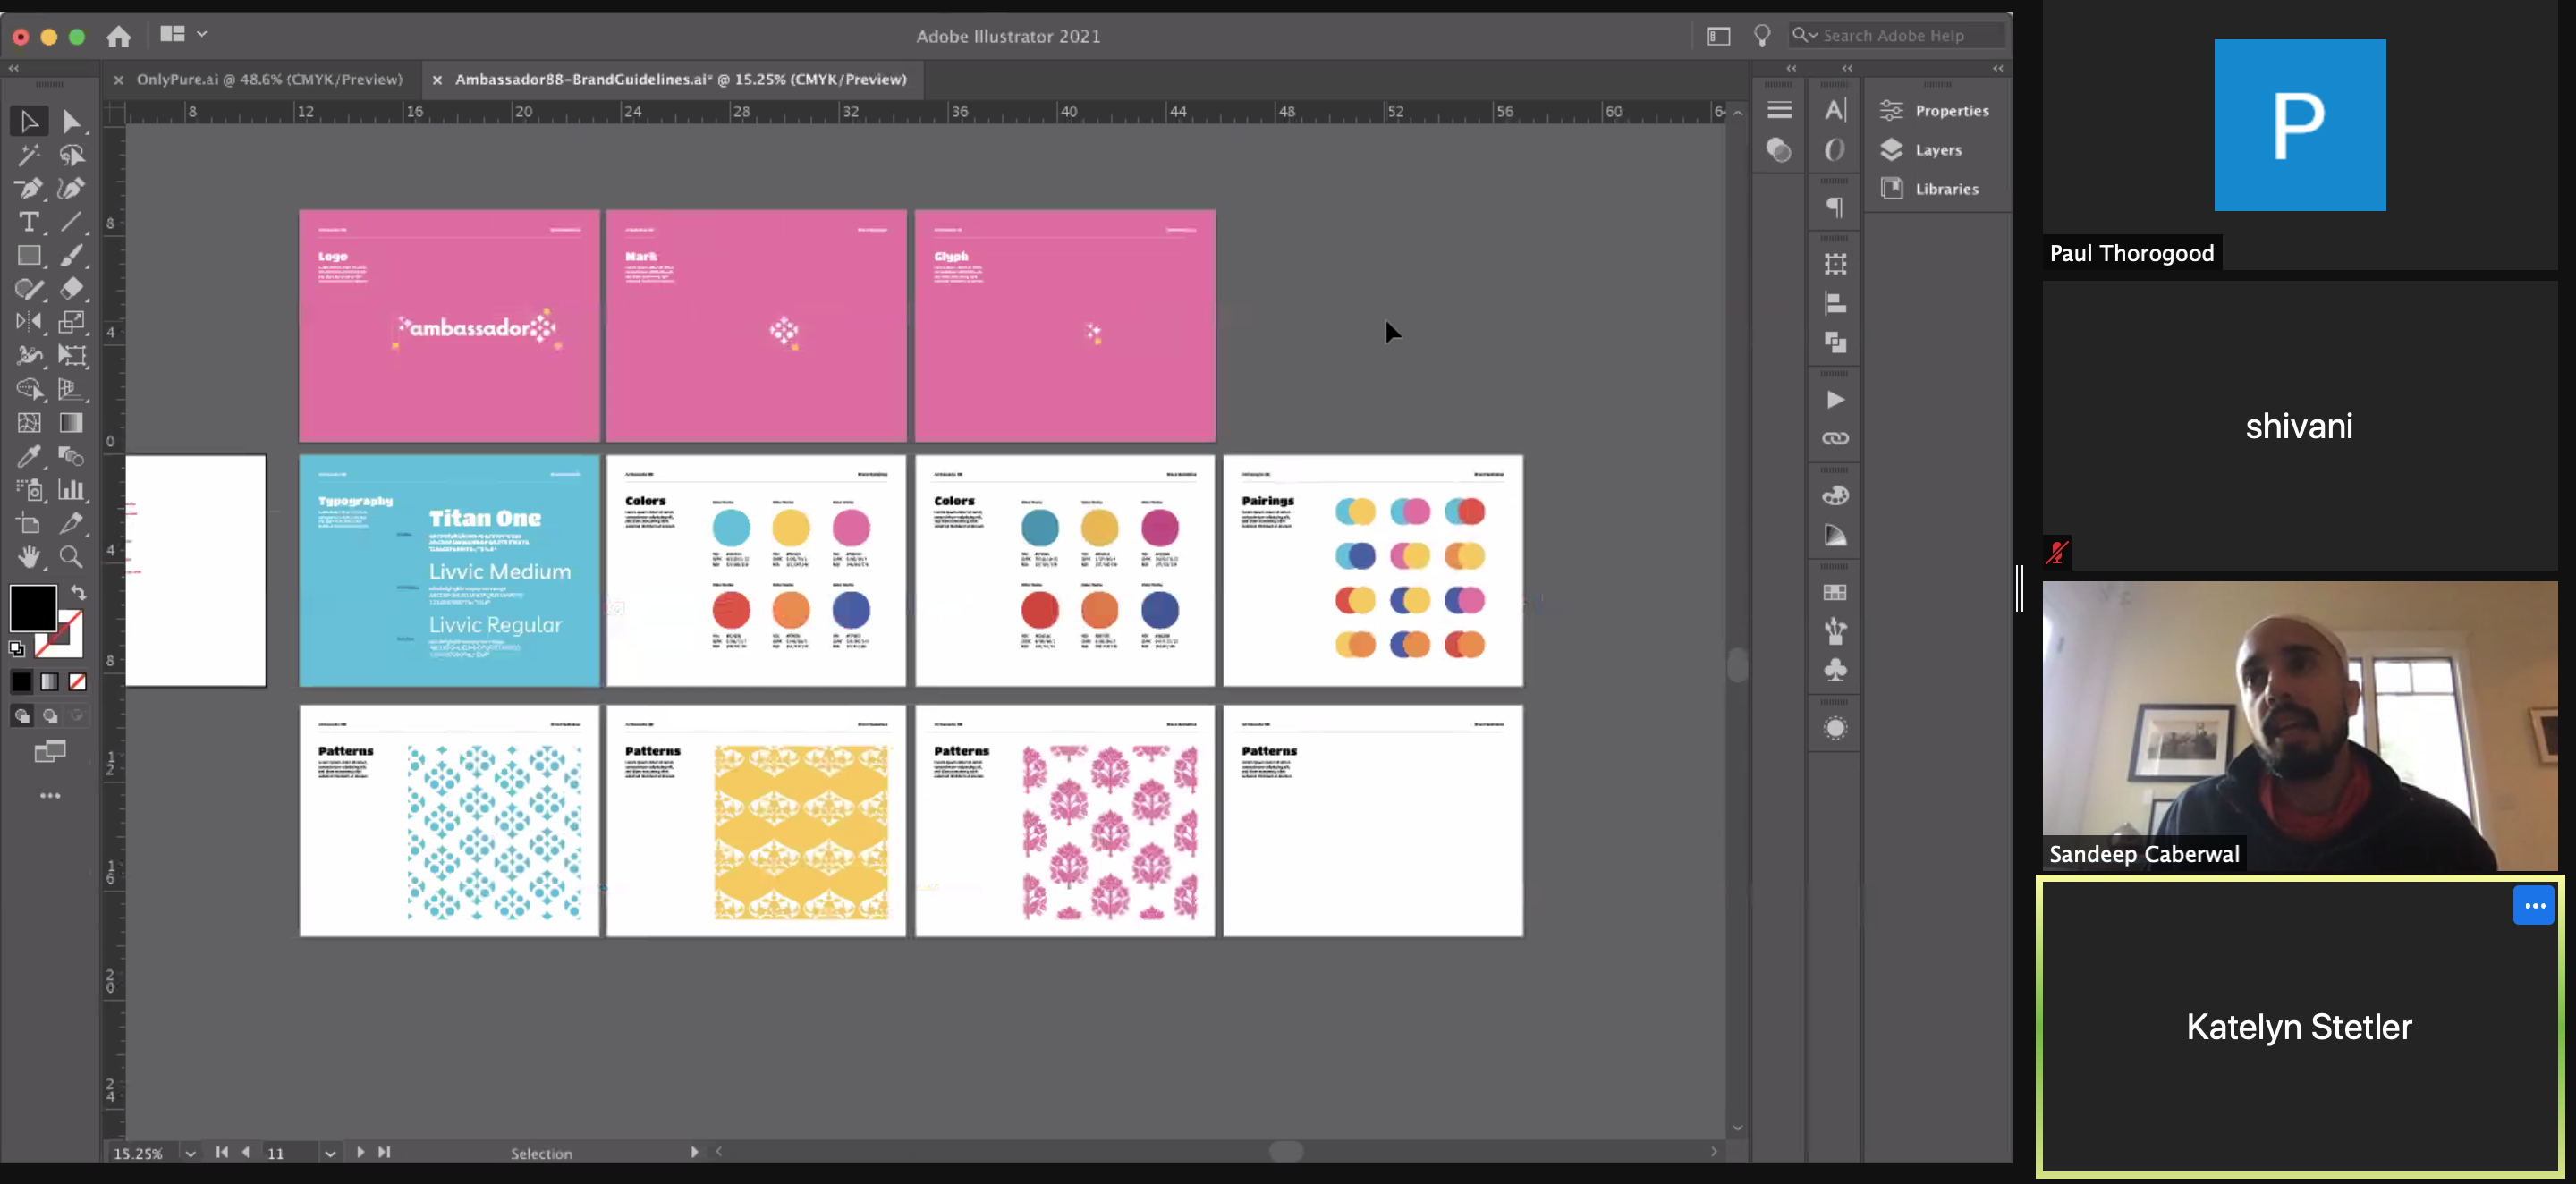Click the Search Adobe Help field
The height and width of the screenshot is (1184, 2576).
pyautogui.click(x=1896, y=36)
